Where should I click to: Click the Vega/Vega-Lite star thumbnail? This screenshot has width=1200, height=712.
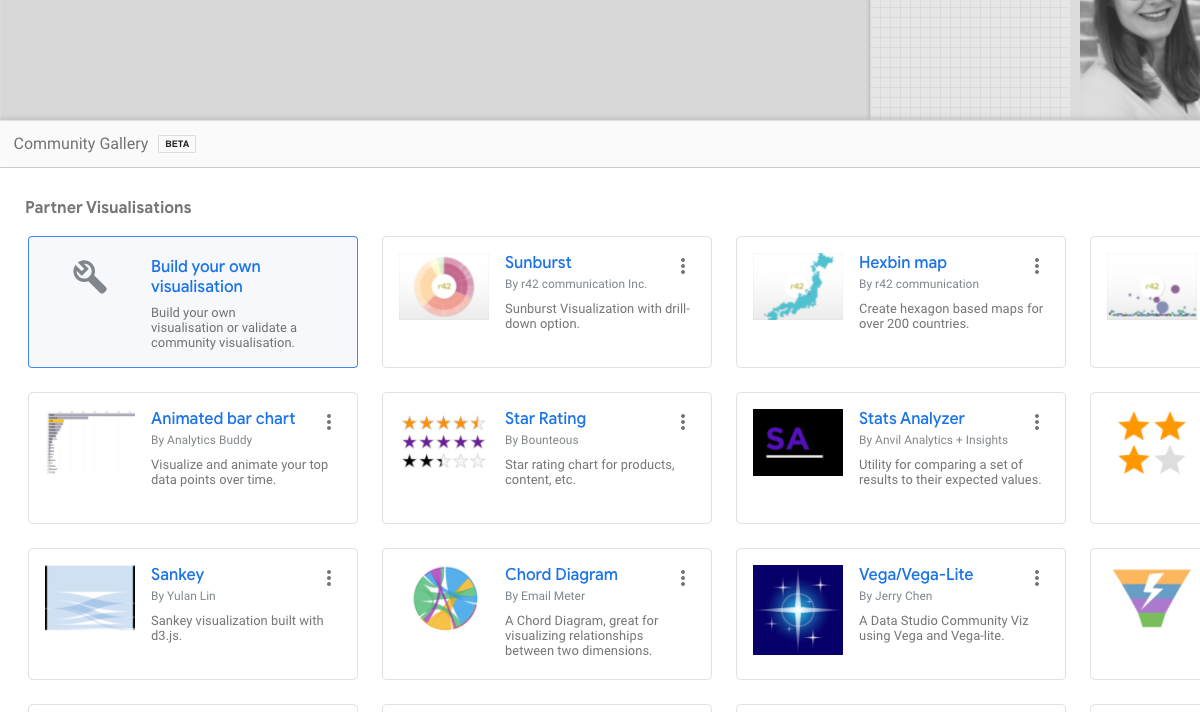pos(798,610)
